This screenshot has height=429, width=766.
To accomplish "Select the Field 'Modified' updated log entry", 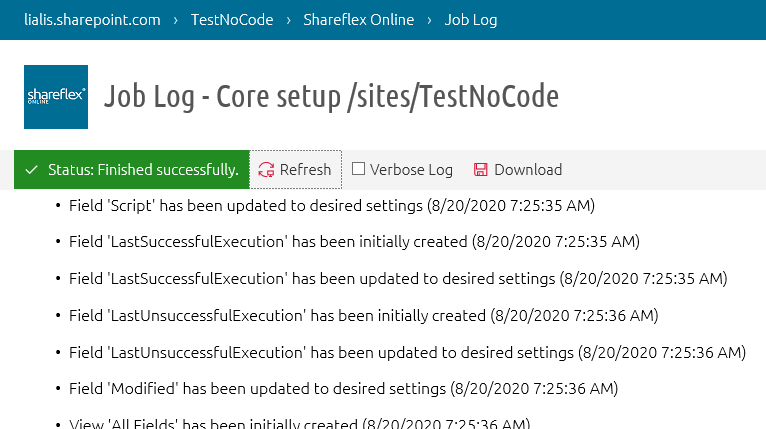I will click(x=343, y=389).
